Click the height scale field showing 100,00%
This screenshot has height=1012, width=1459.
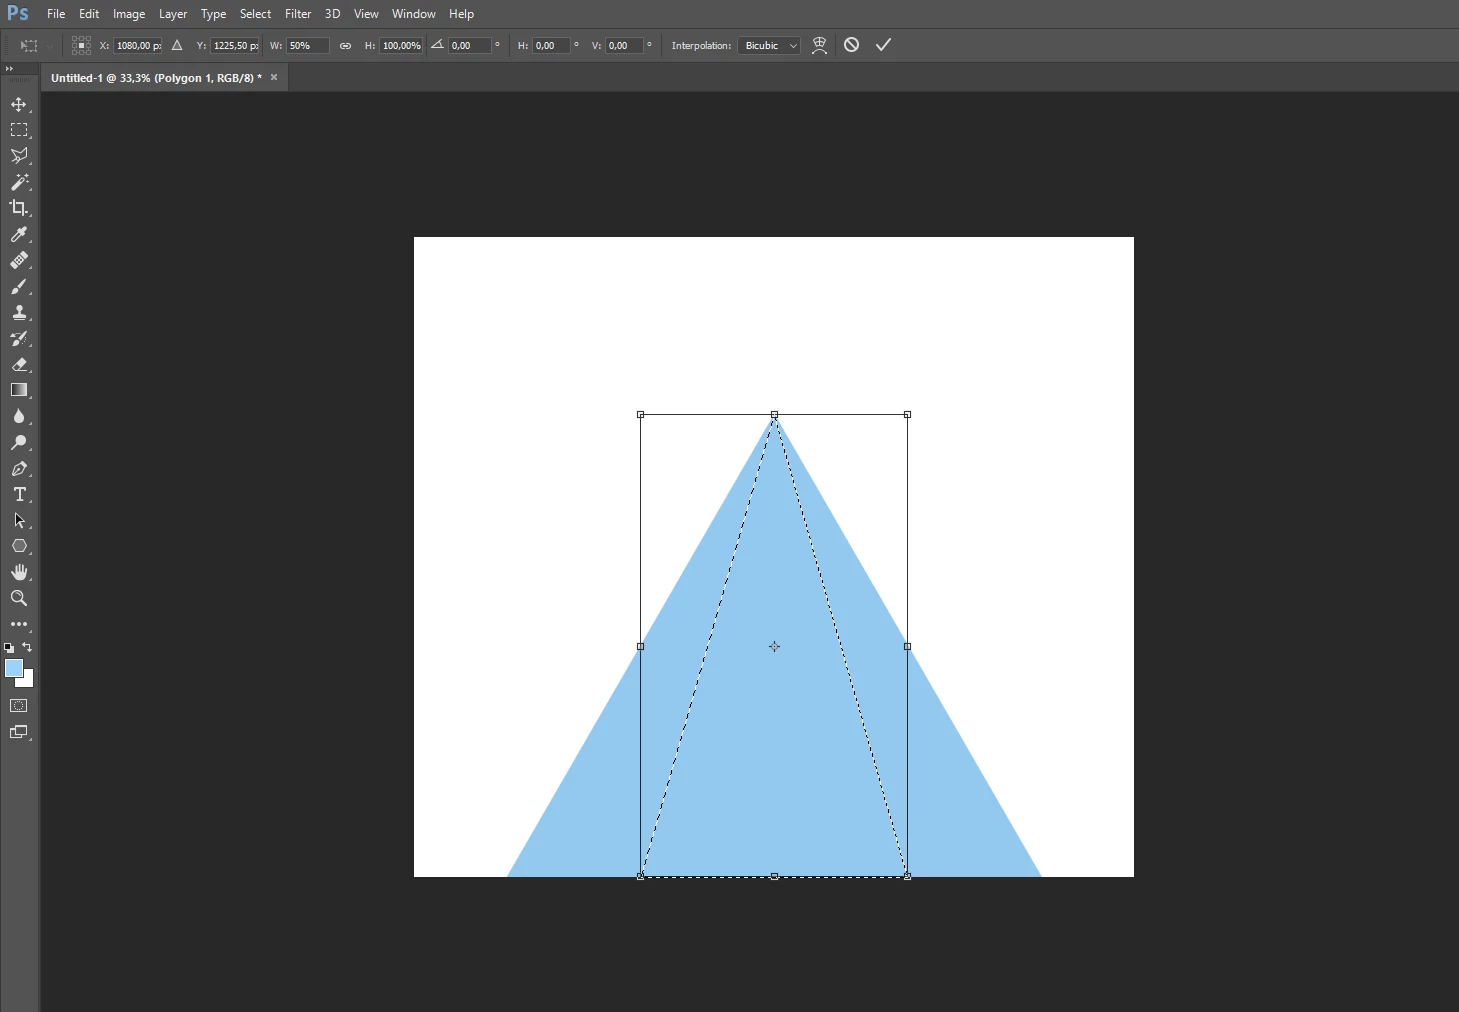(402, 45)
